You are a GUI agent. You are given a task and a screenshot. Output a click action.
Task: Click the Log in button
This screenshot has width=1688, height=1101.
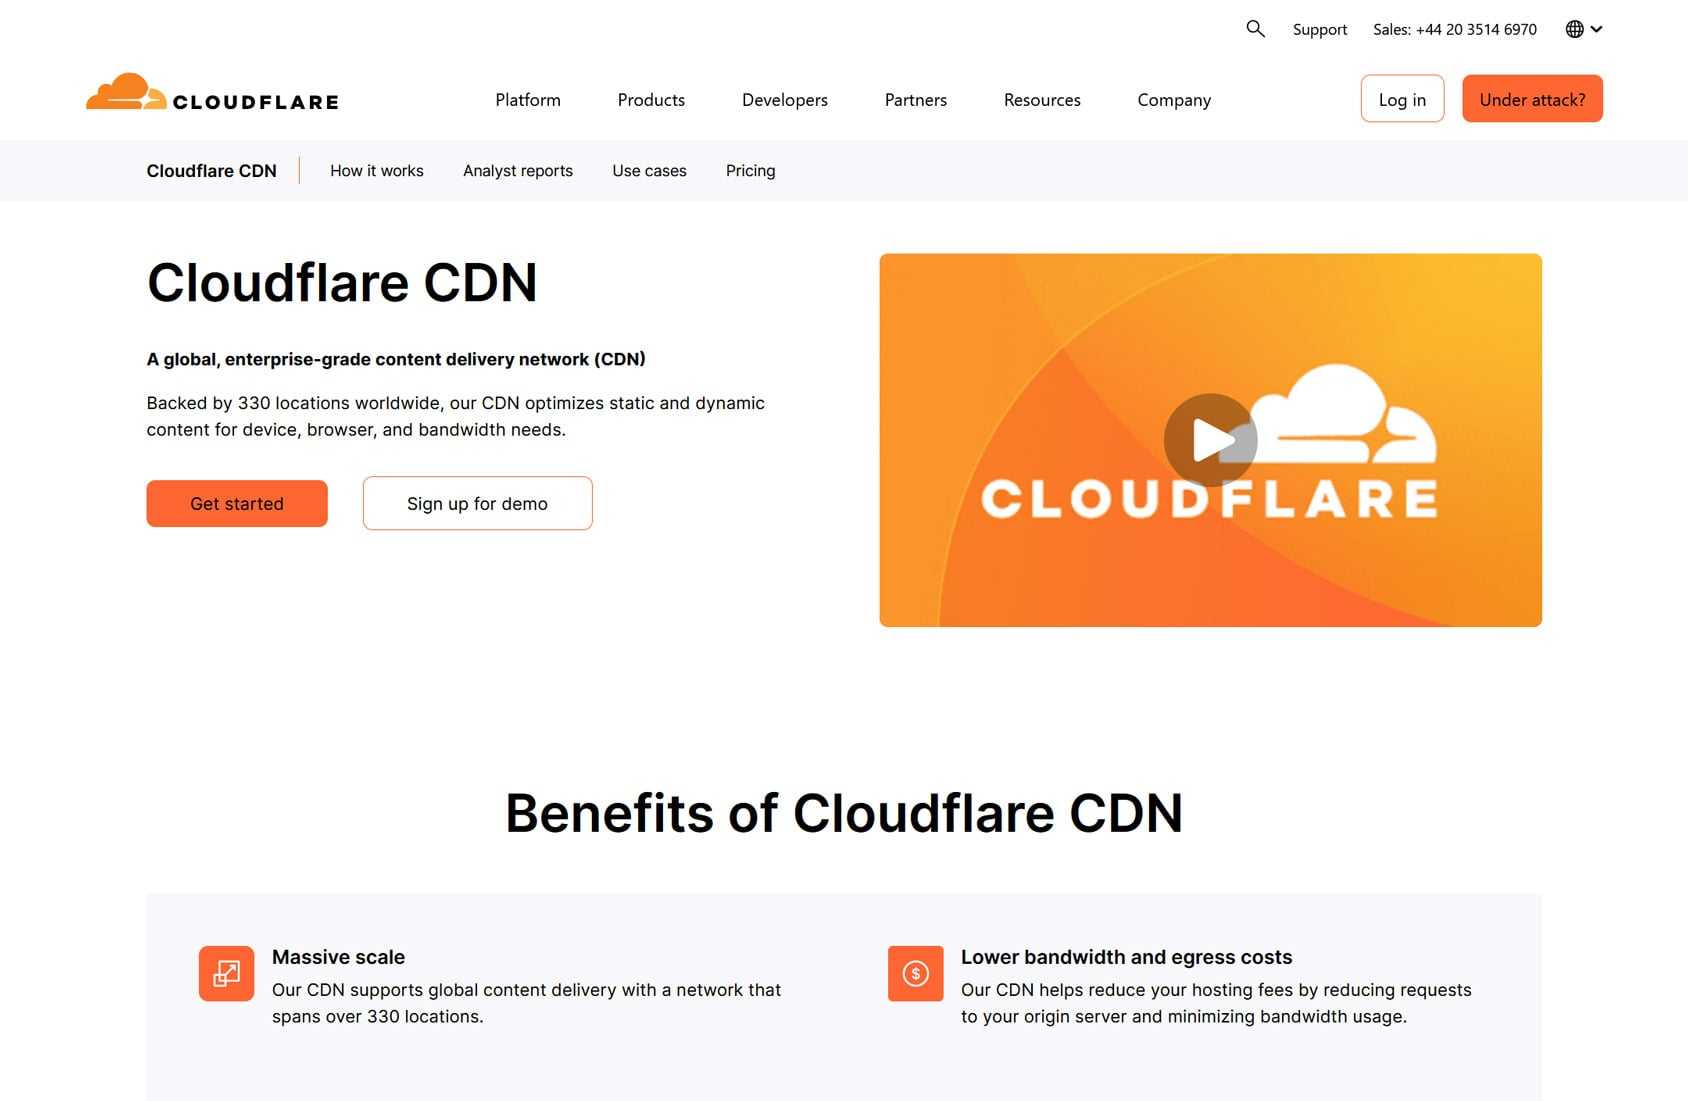point(1402,99)
